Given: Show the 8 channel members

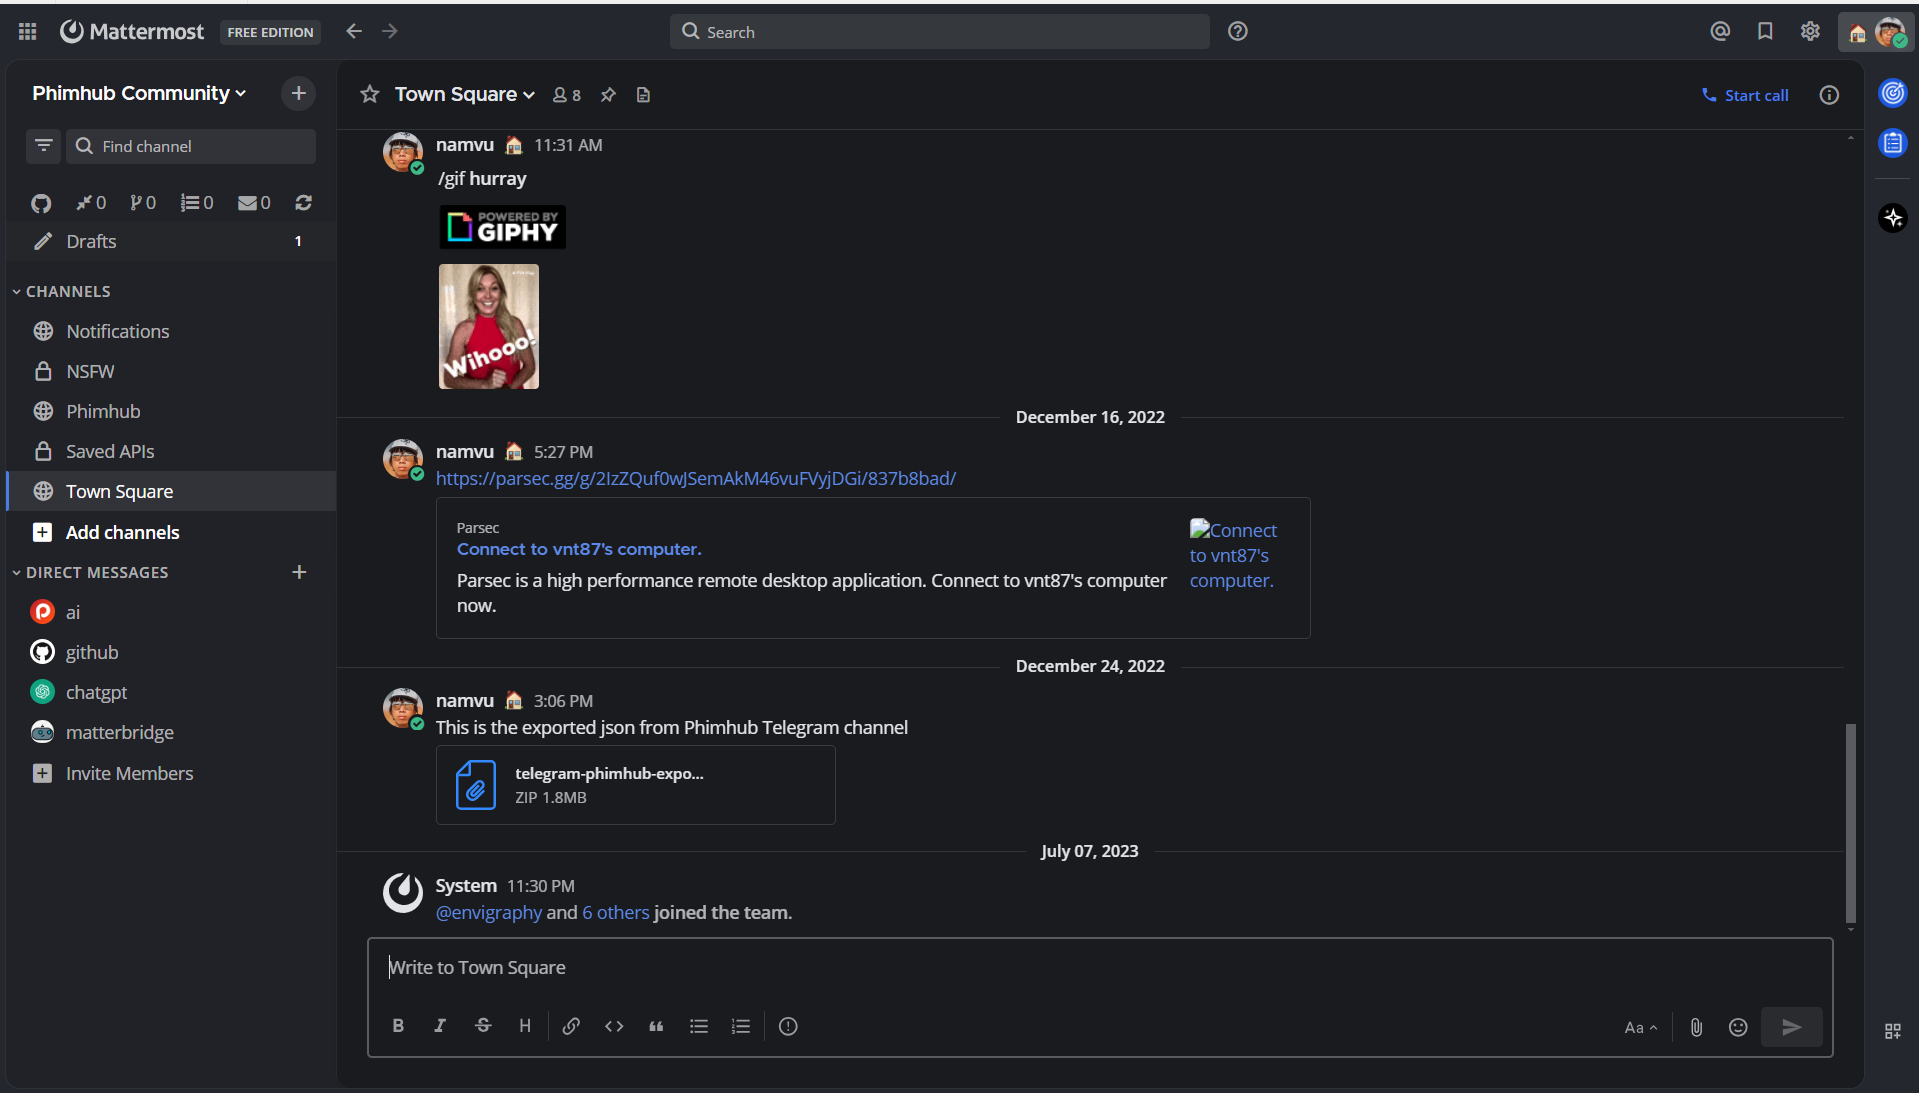Looking at the screenshot, I should 567,95.
